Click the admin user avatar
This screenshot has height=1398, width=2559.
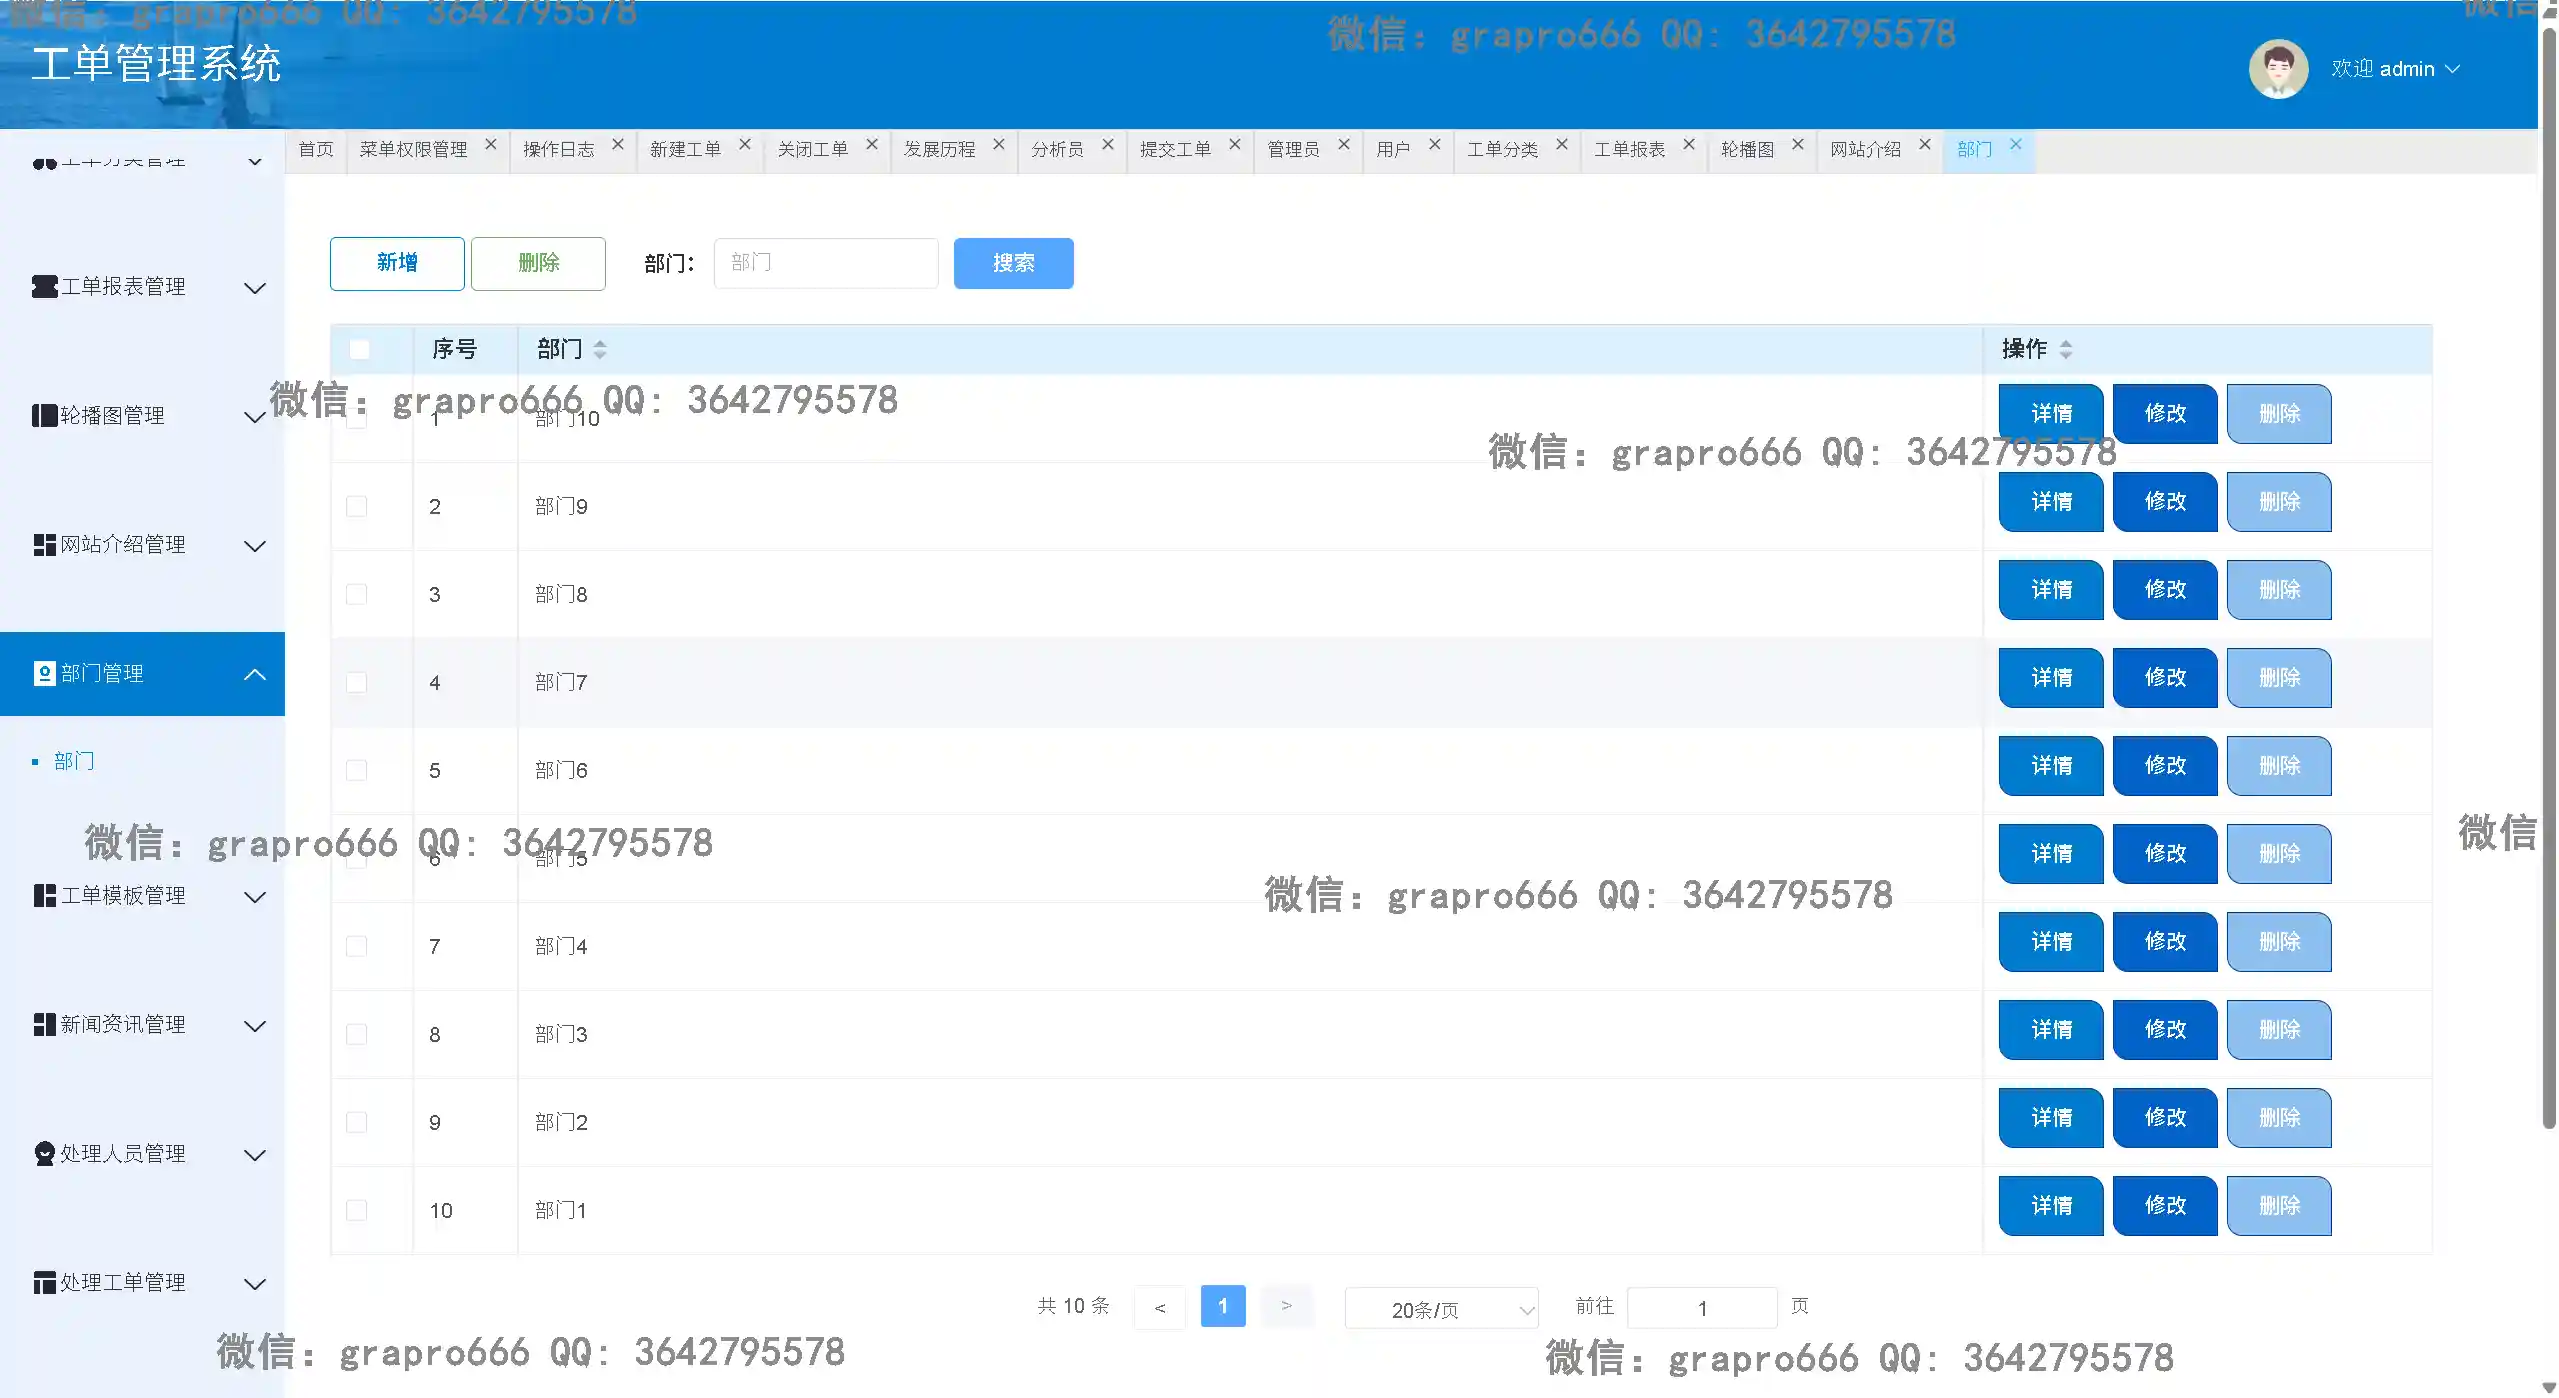click(x=2277, y=69)
